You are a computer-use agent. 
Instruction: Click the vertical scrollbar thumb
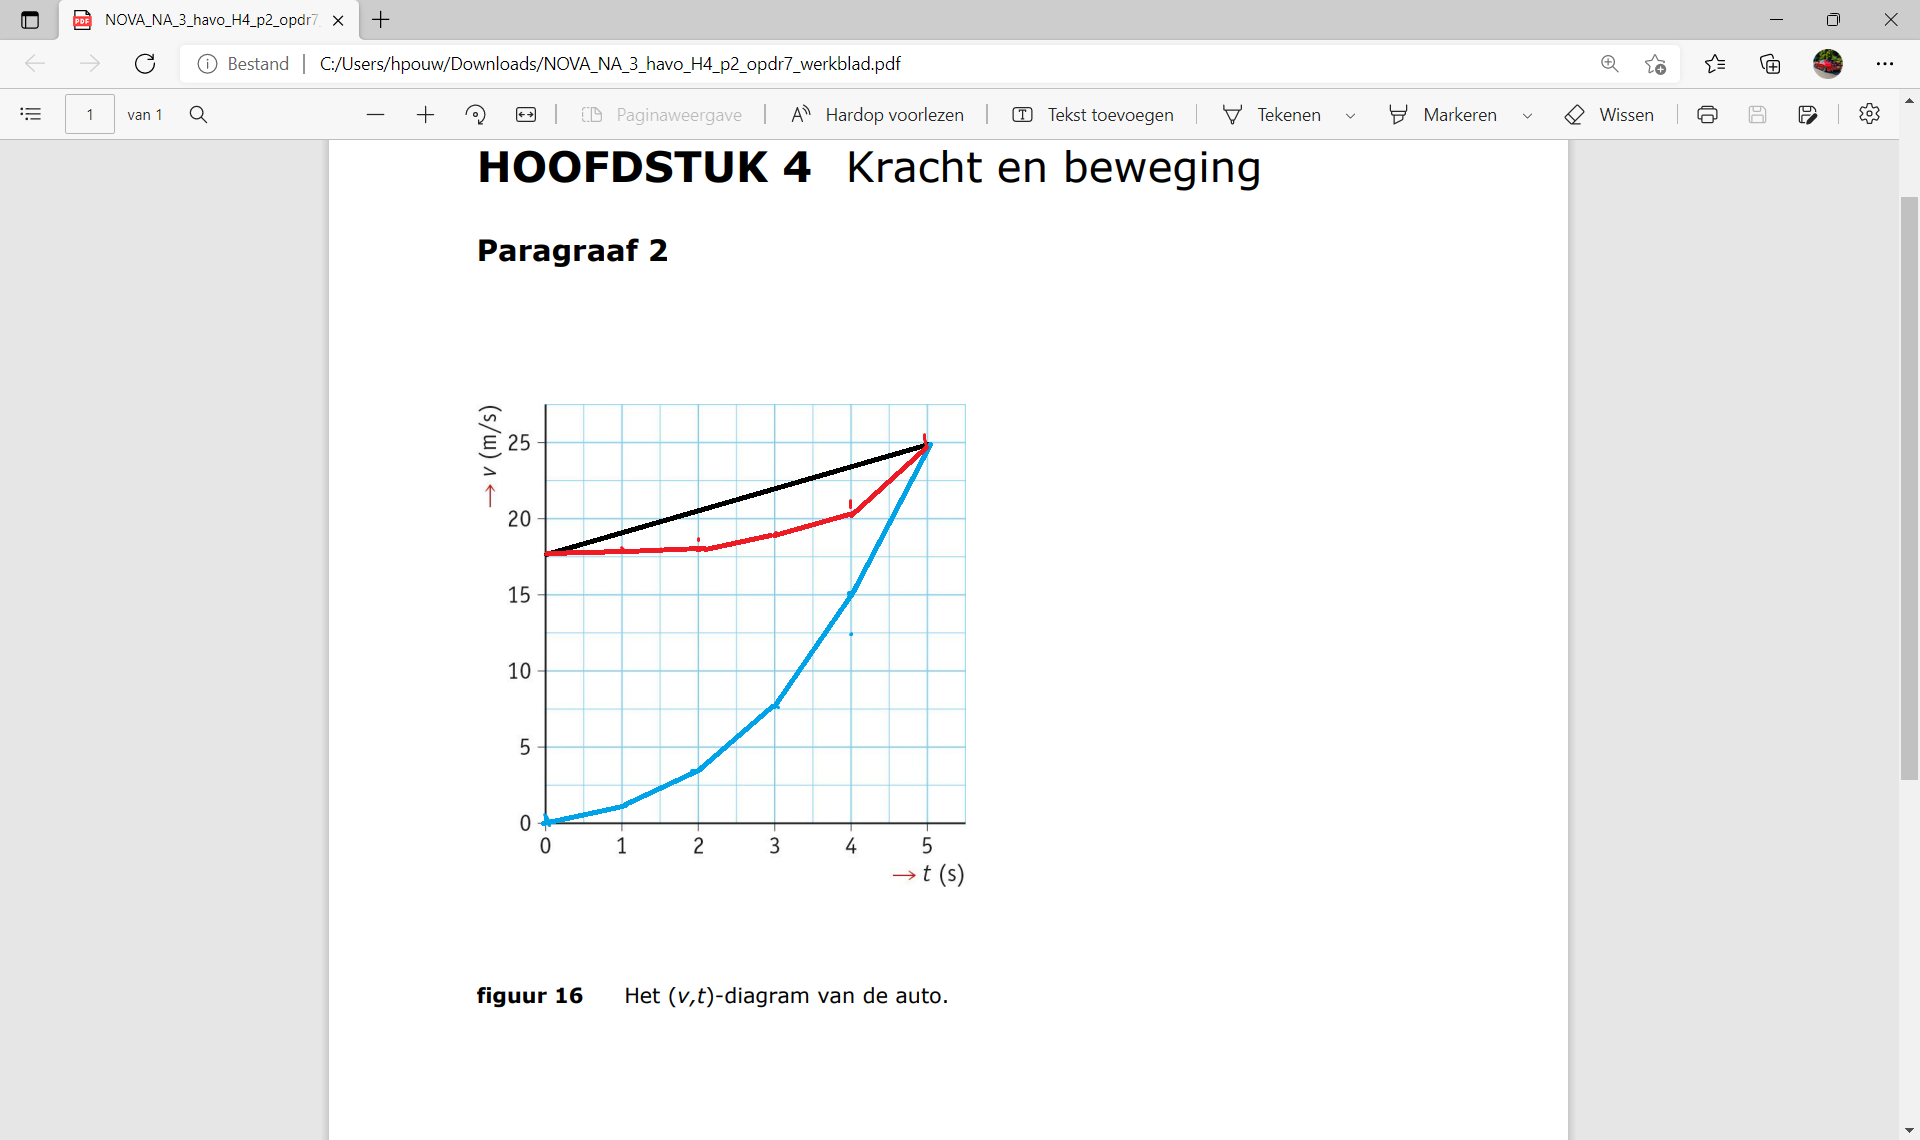(x=1909, y=488)
